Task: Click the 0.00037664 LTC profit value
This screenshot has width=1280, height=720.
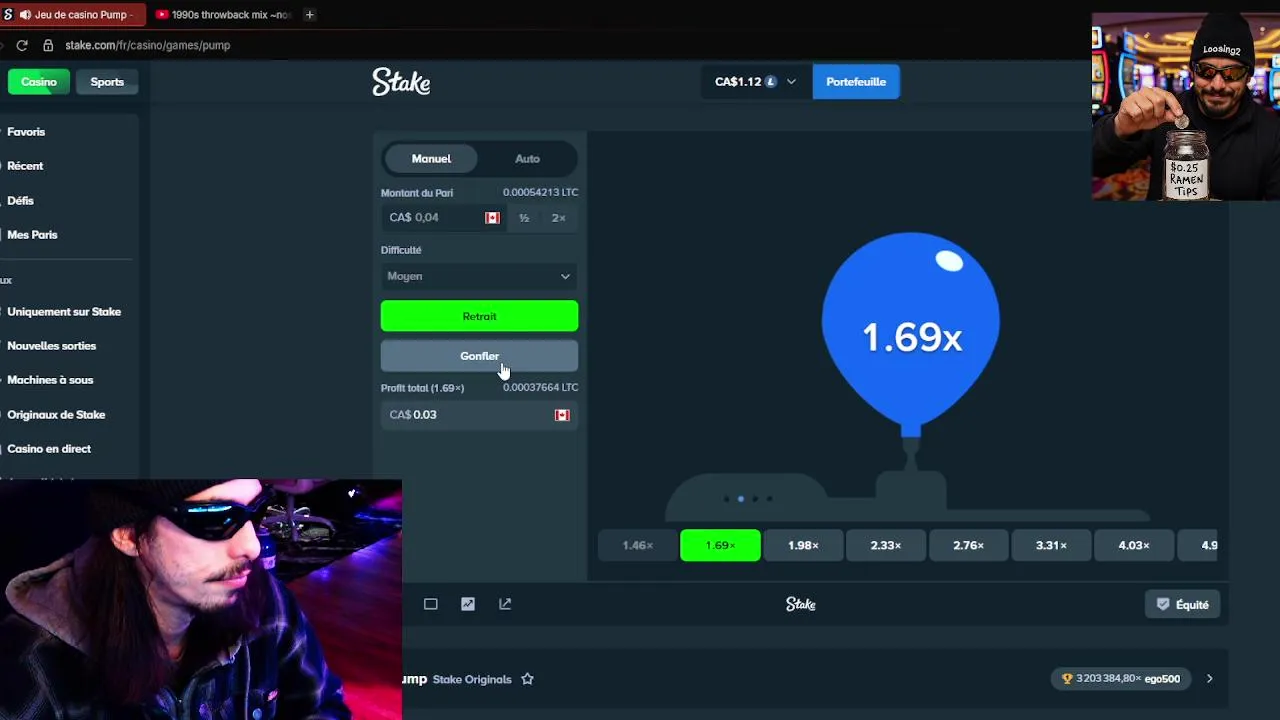Action: pos(540,388)
